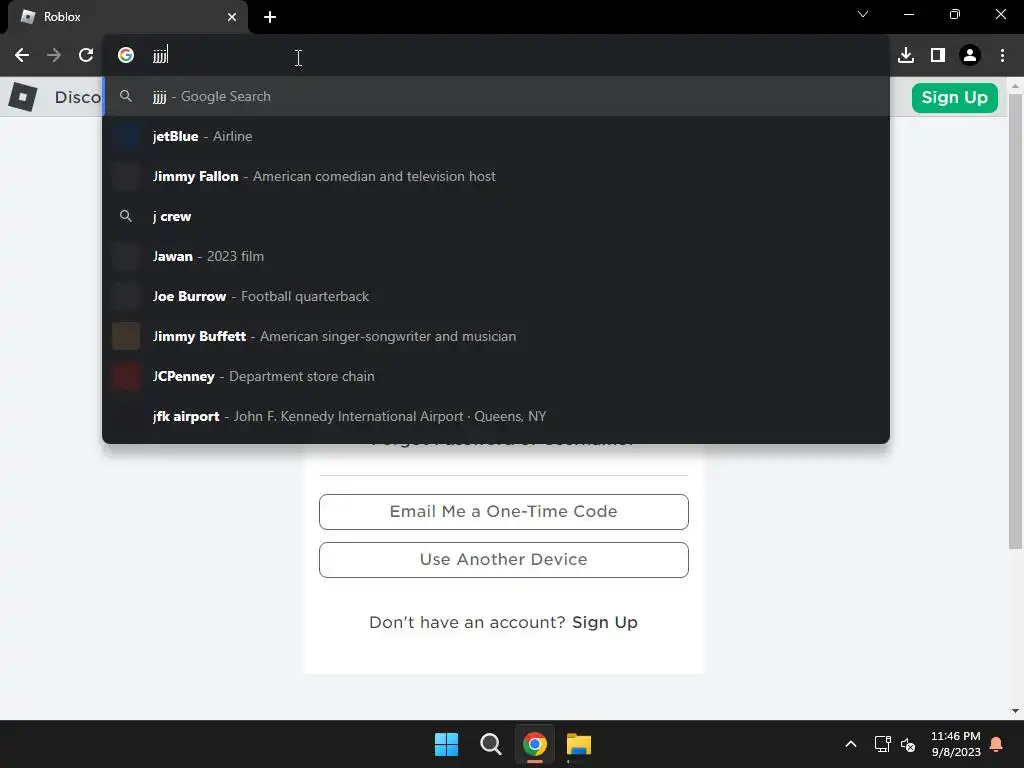Close the Roblox tab
The width and height of the screenshot is (1024, 768).
pyautogui.click(x=232, y=17)
